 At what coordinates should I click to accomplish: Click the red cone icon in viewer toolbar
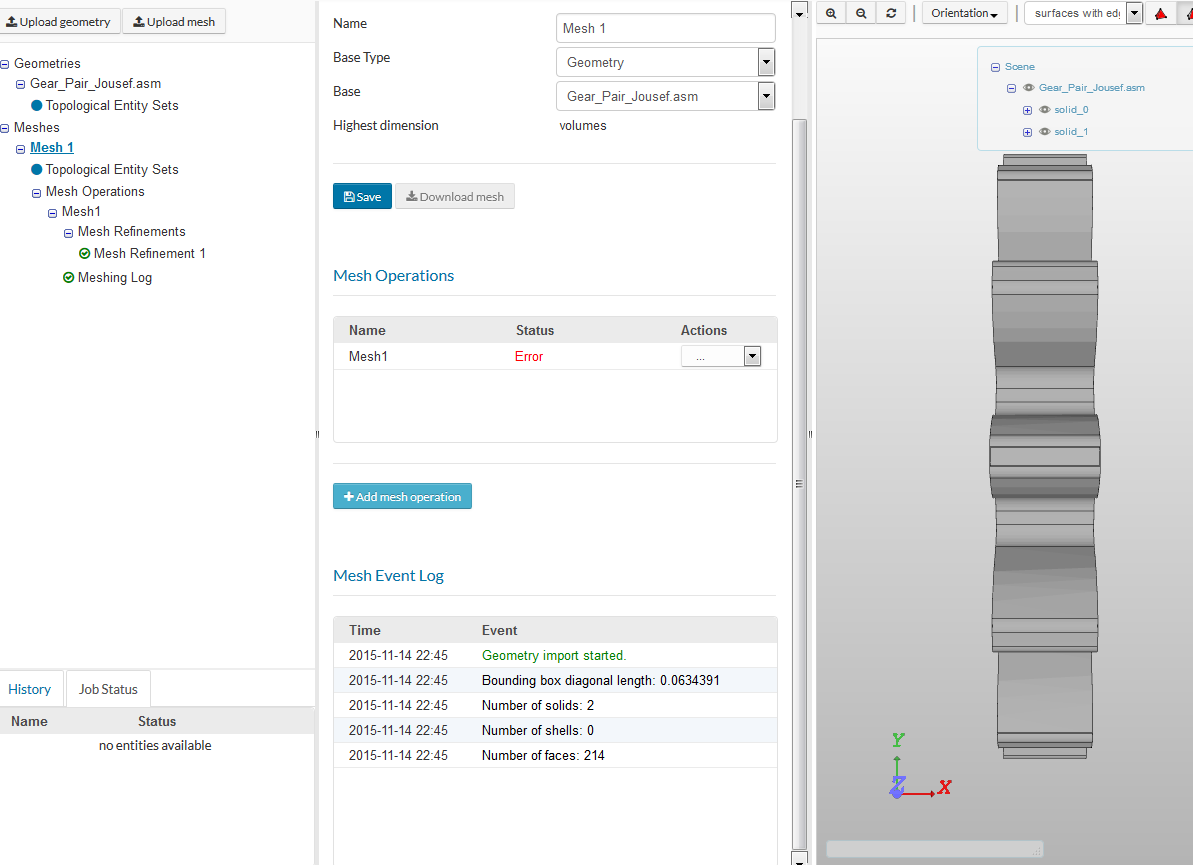point(1160,13)
